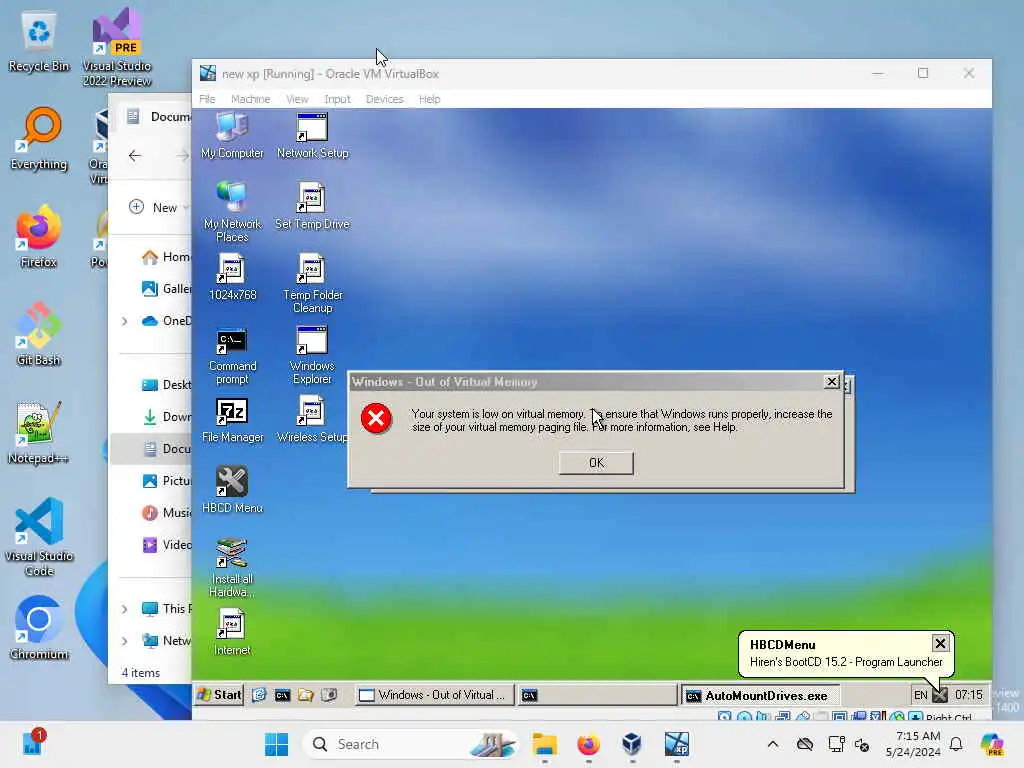Expand This PC node in File Explorer
The width and height of the screenshot is (1024, 768).
[124, 609]
